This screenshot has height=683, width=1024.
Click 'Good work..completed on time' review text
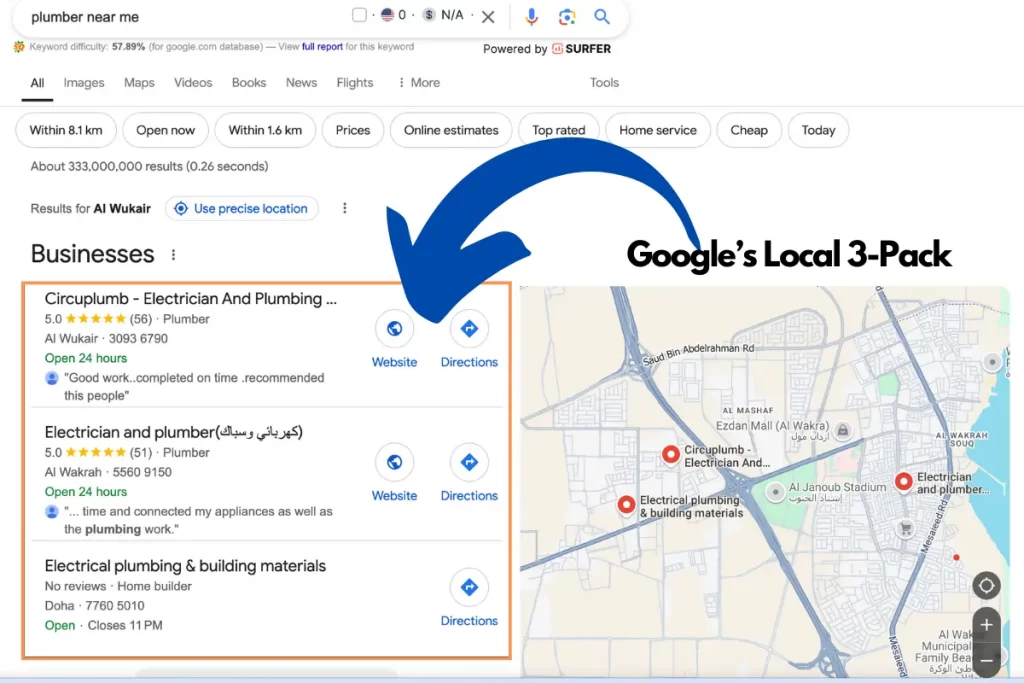(194, 387)
